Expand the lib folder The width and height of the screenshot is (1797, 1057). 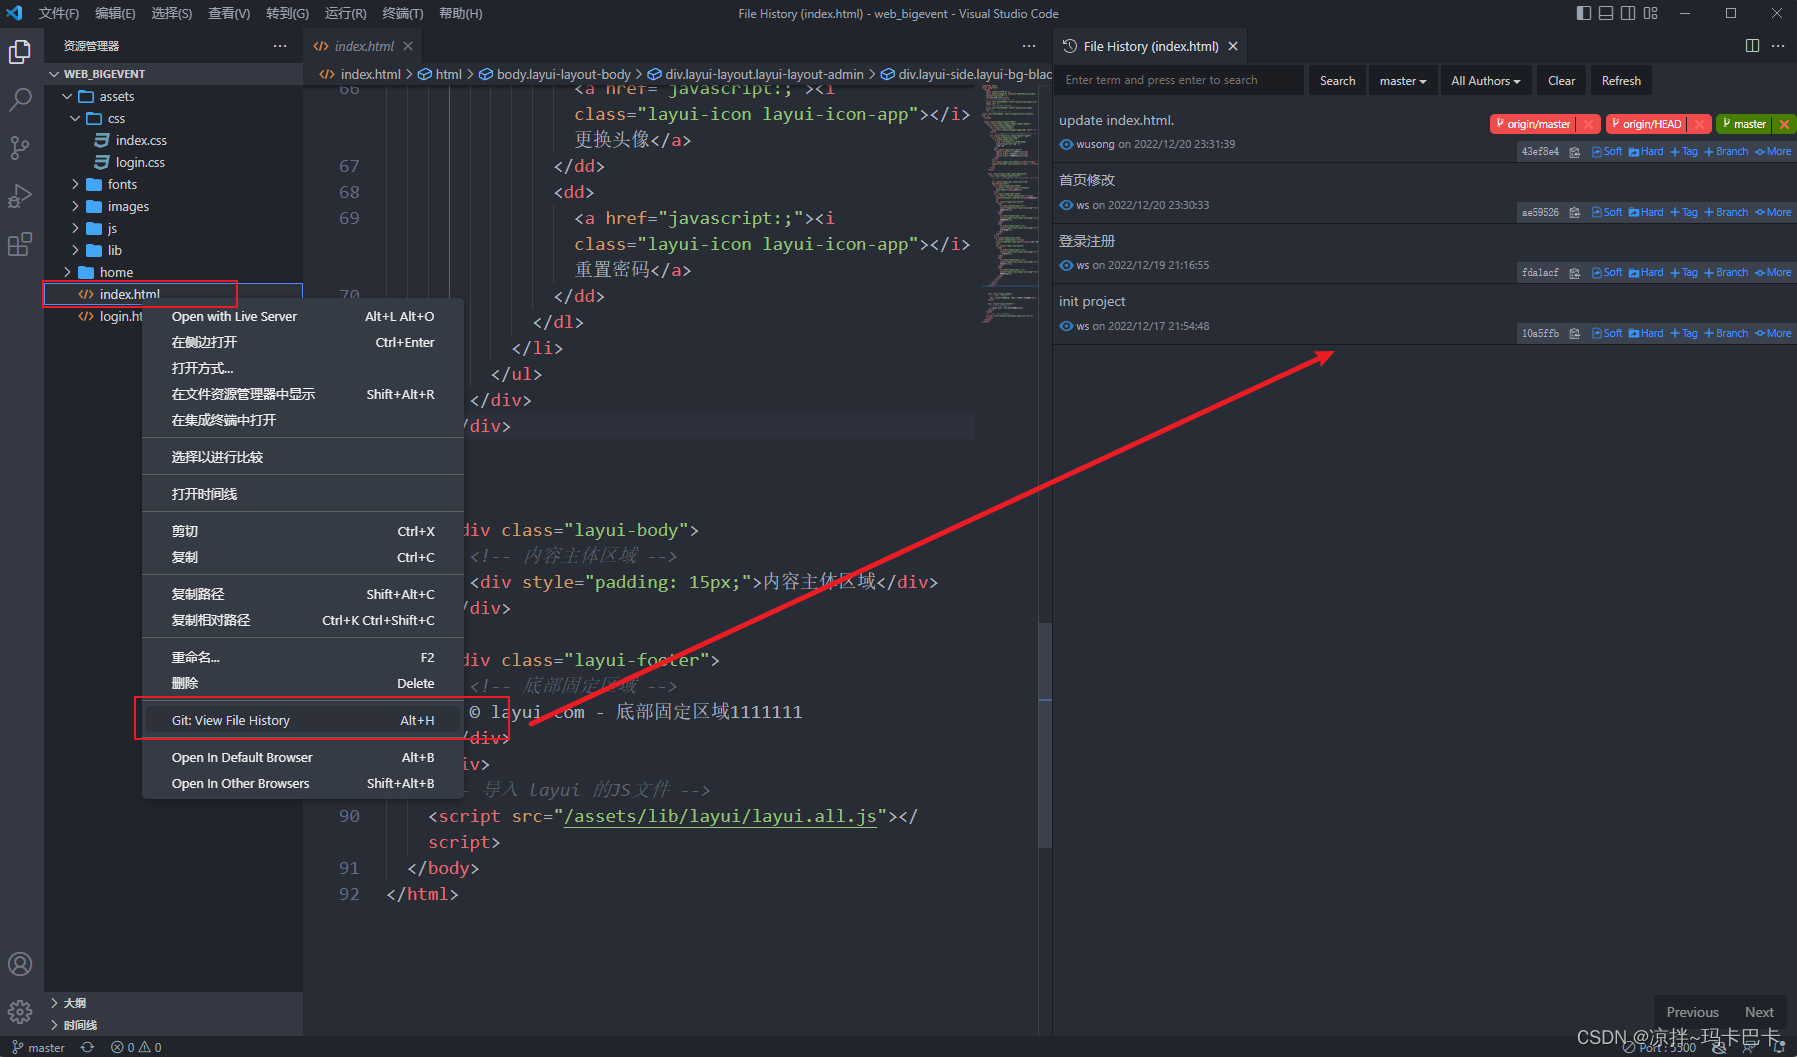pyautogui.click(x=75, y=250)
